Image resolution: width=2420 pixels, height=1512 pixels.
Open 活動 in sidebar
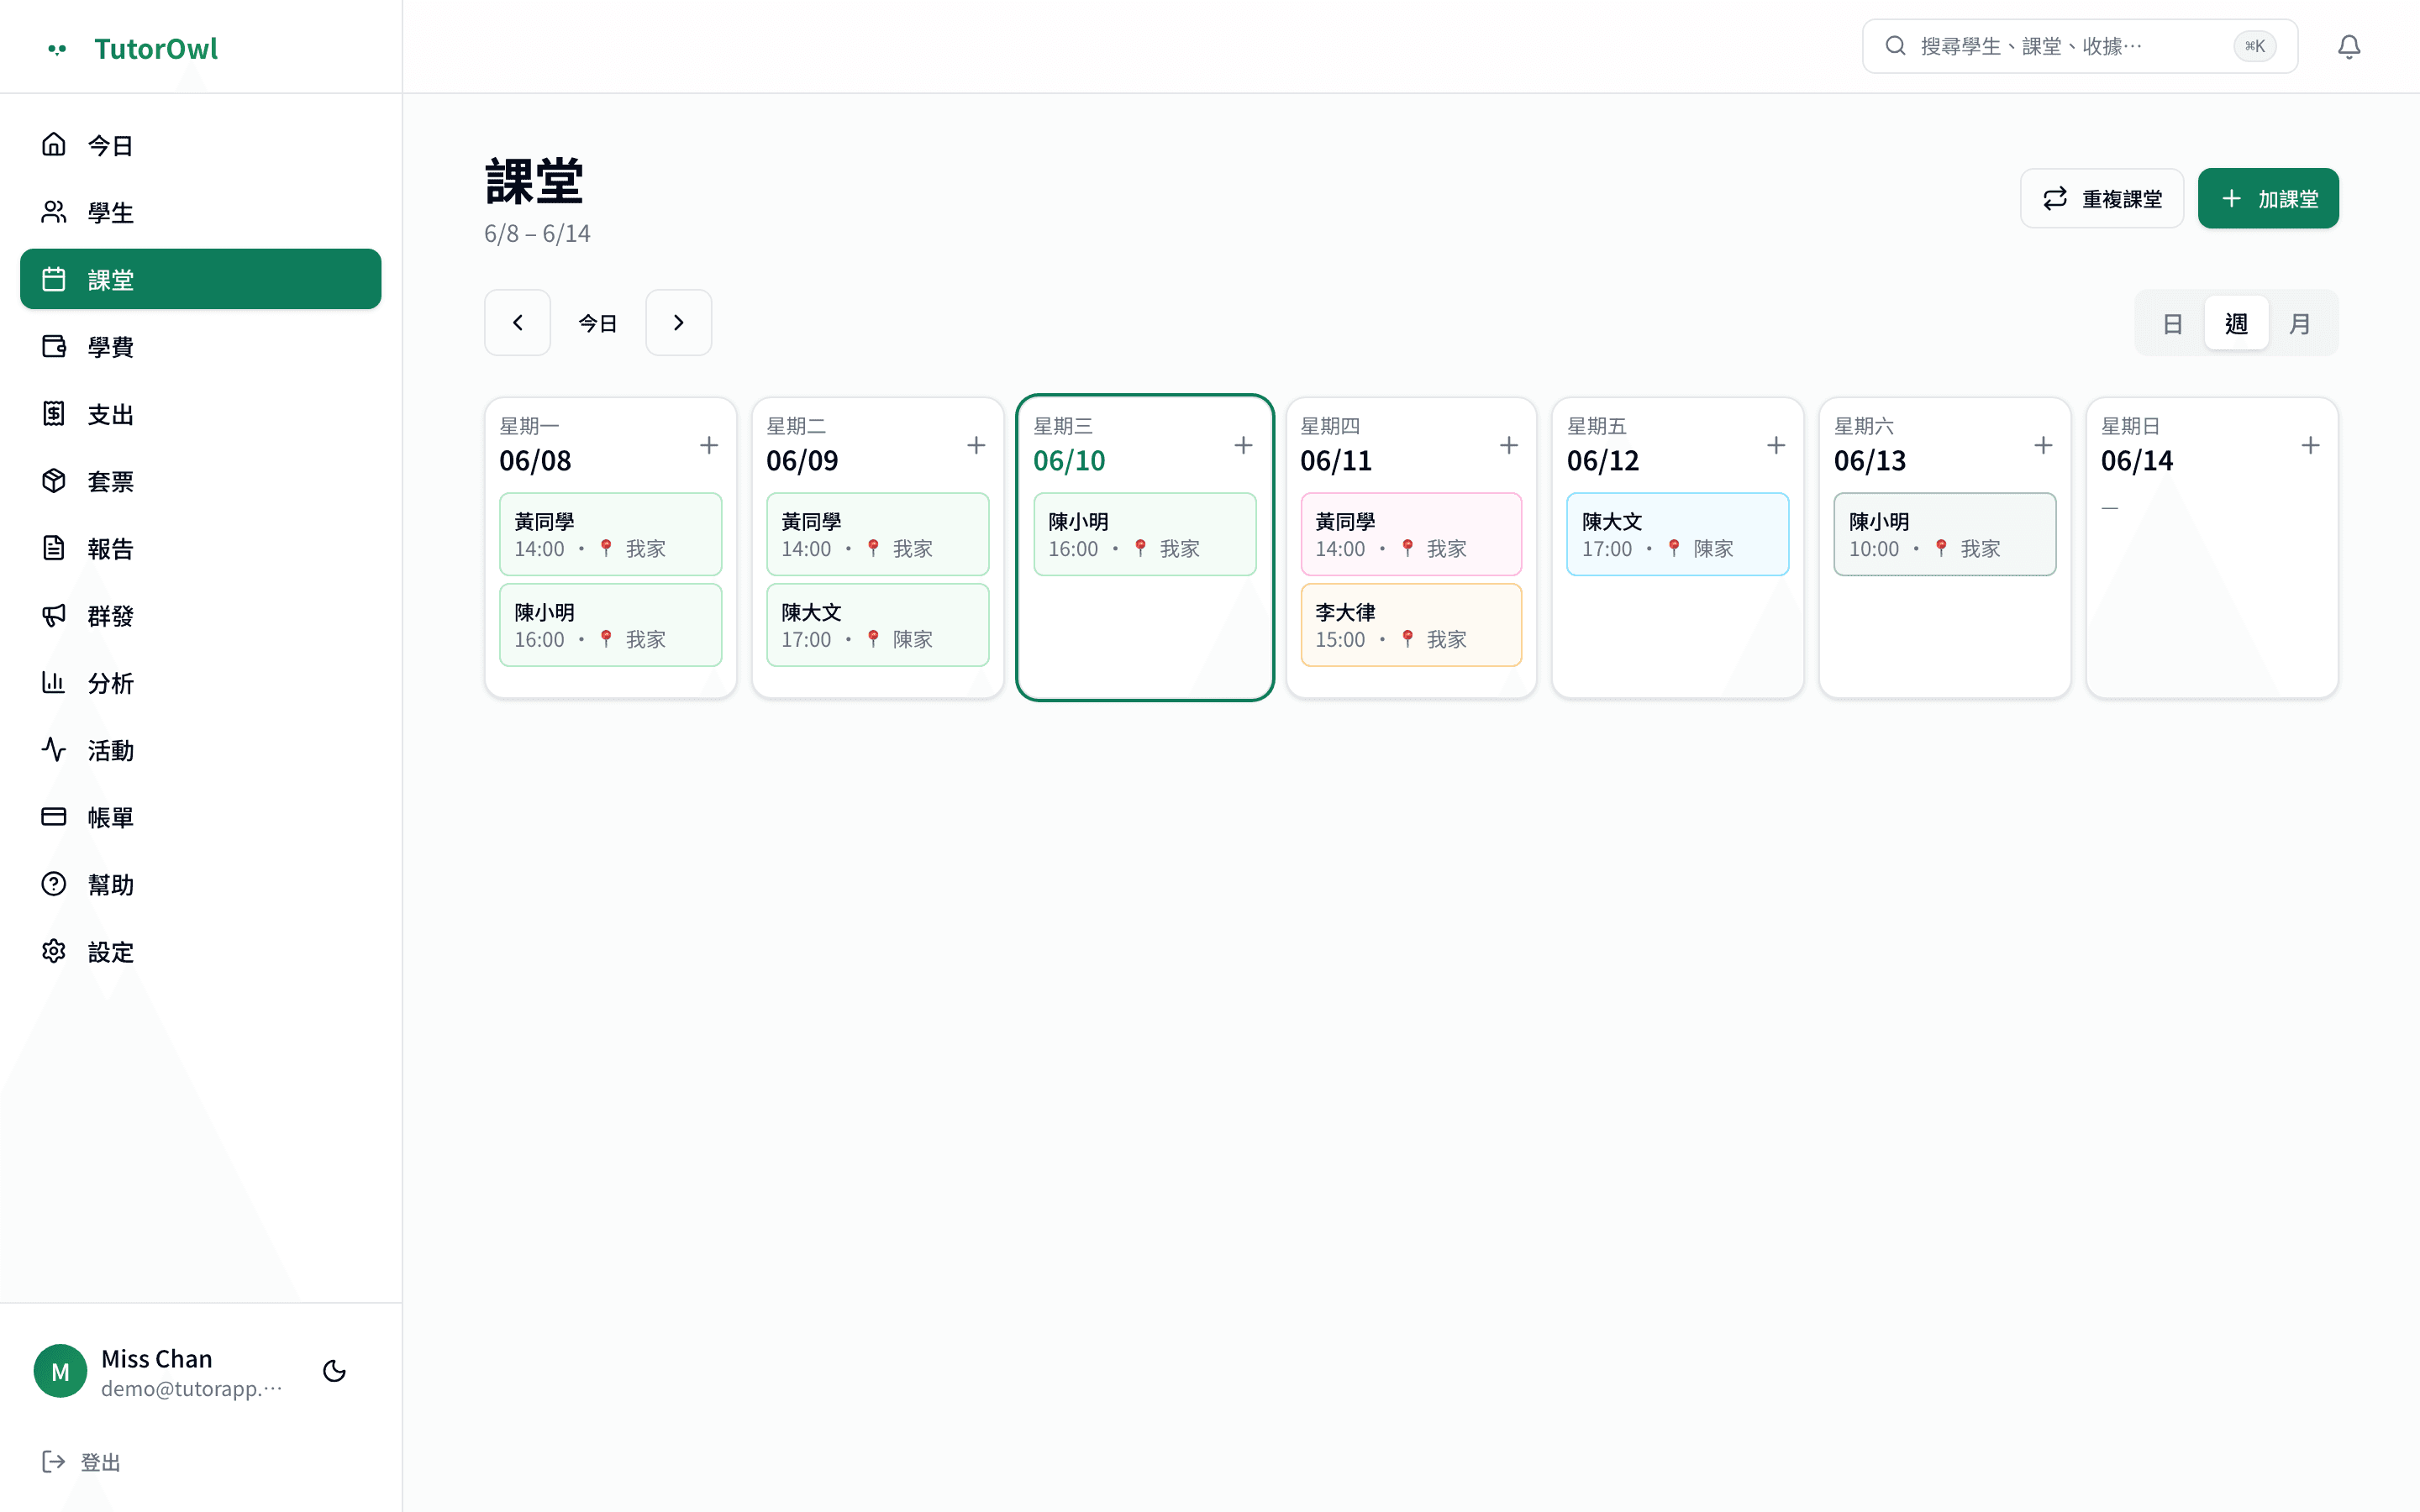click(201, 750)
